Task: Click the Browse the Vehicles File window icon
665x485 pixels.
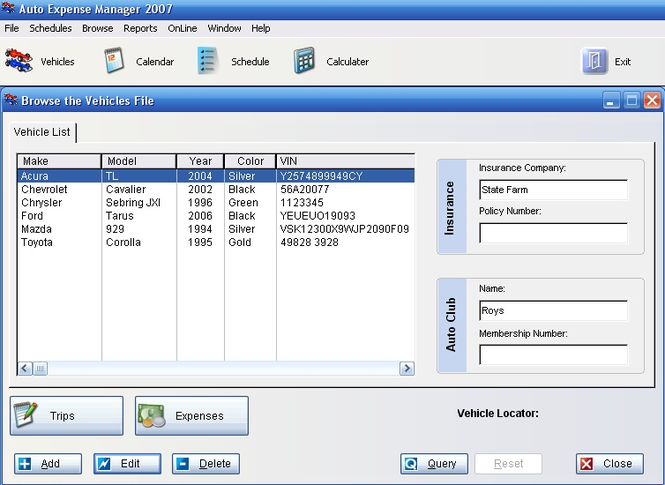Action: point(11,100)
